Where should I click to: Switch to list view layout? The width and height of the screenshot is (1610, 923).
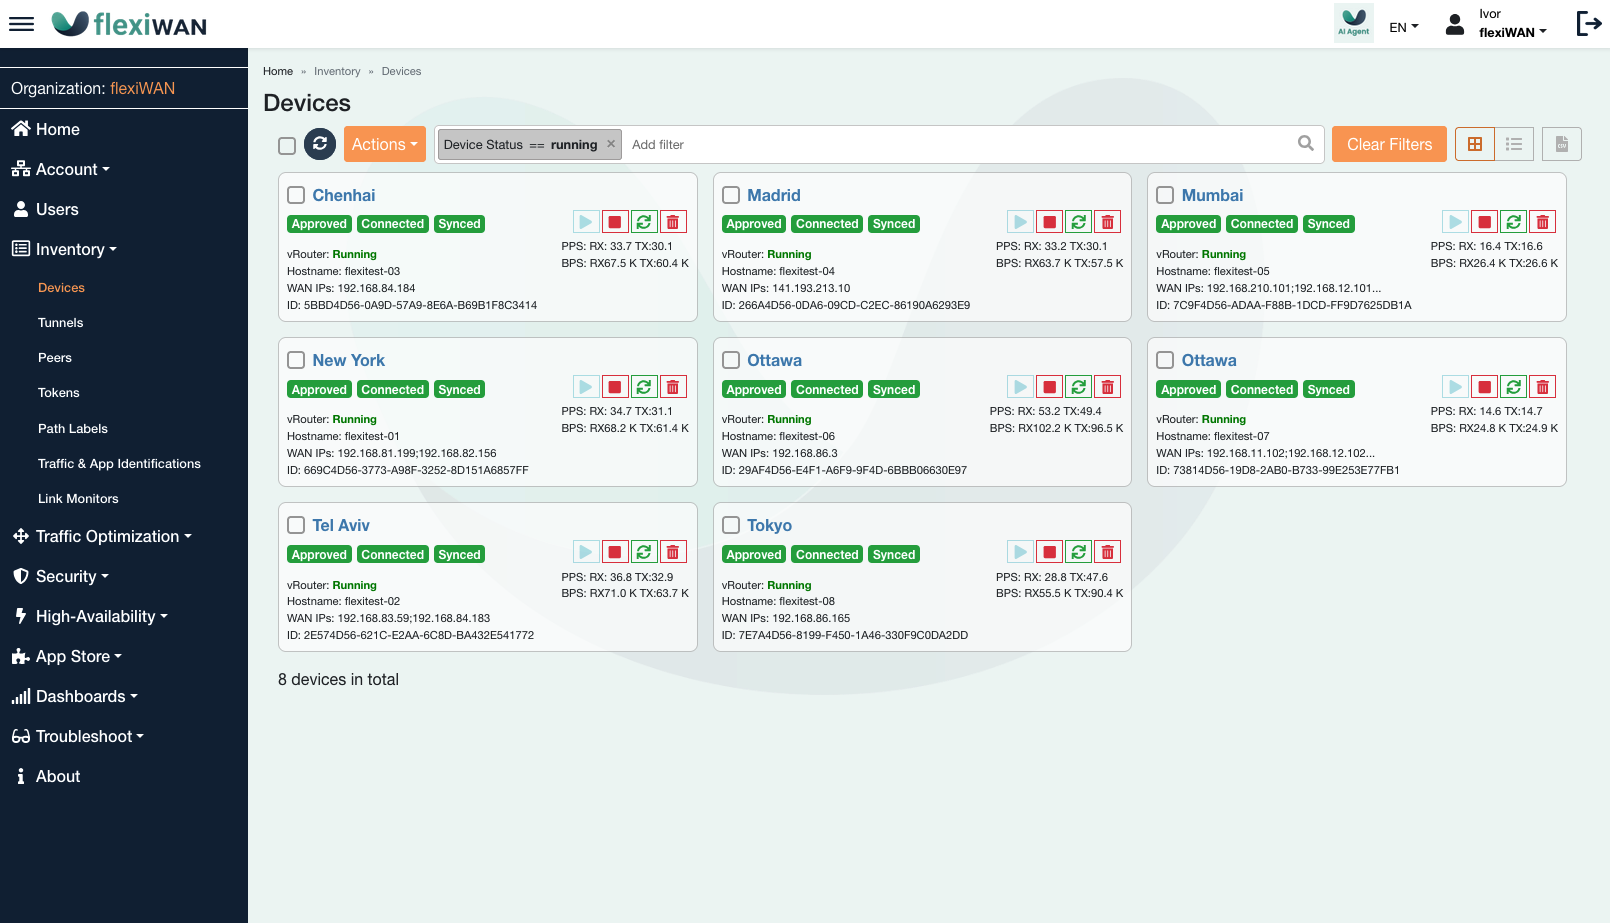coord(1514,144)
